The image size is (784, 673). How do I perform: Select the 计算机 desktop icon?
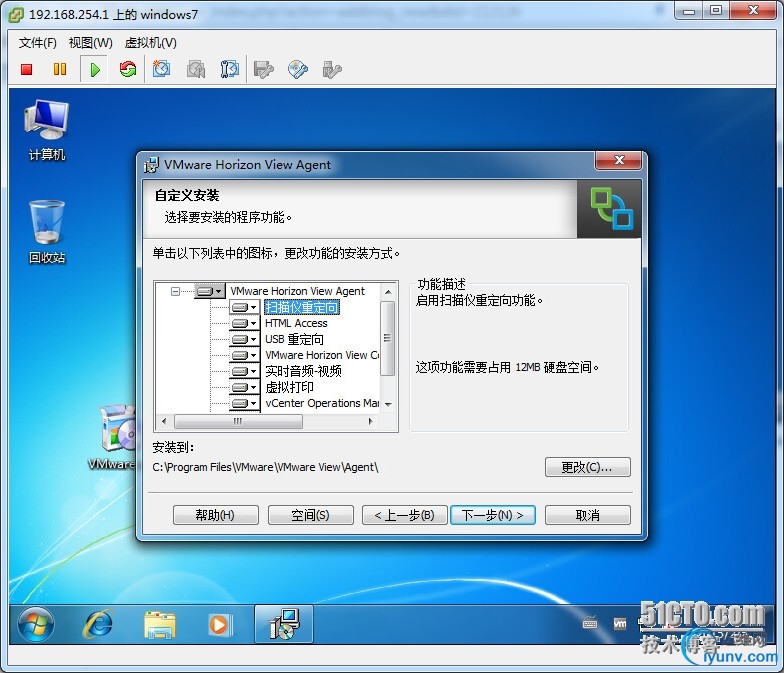46,130
